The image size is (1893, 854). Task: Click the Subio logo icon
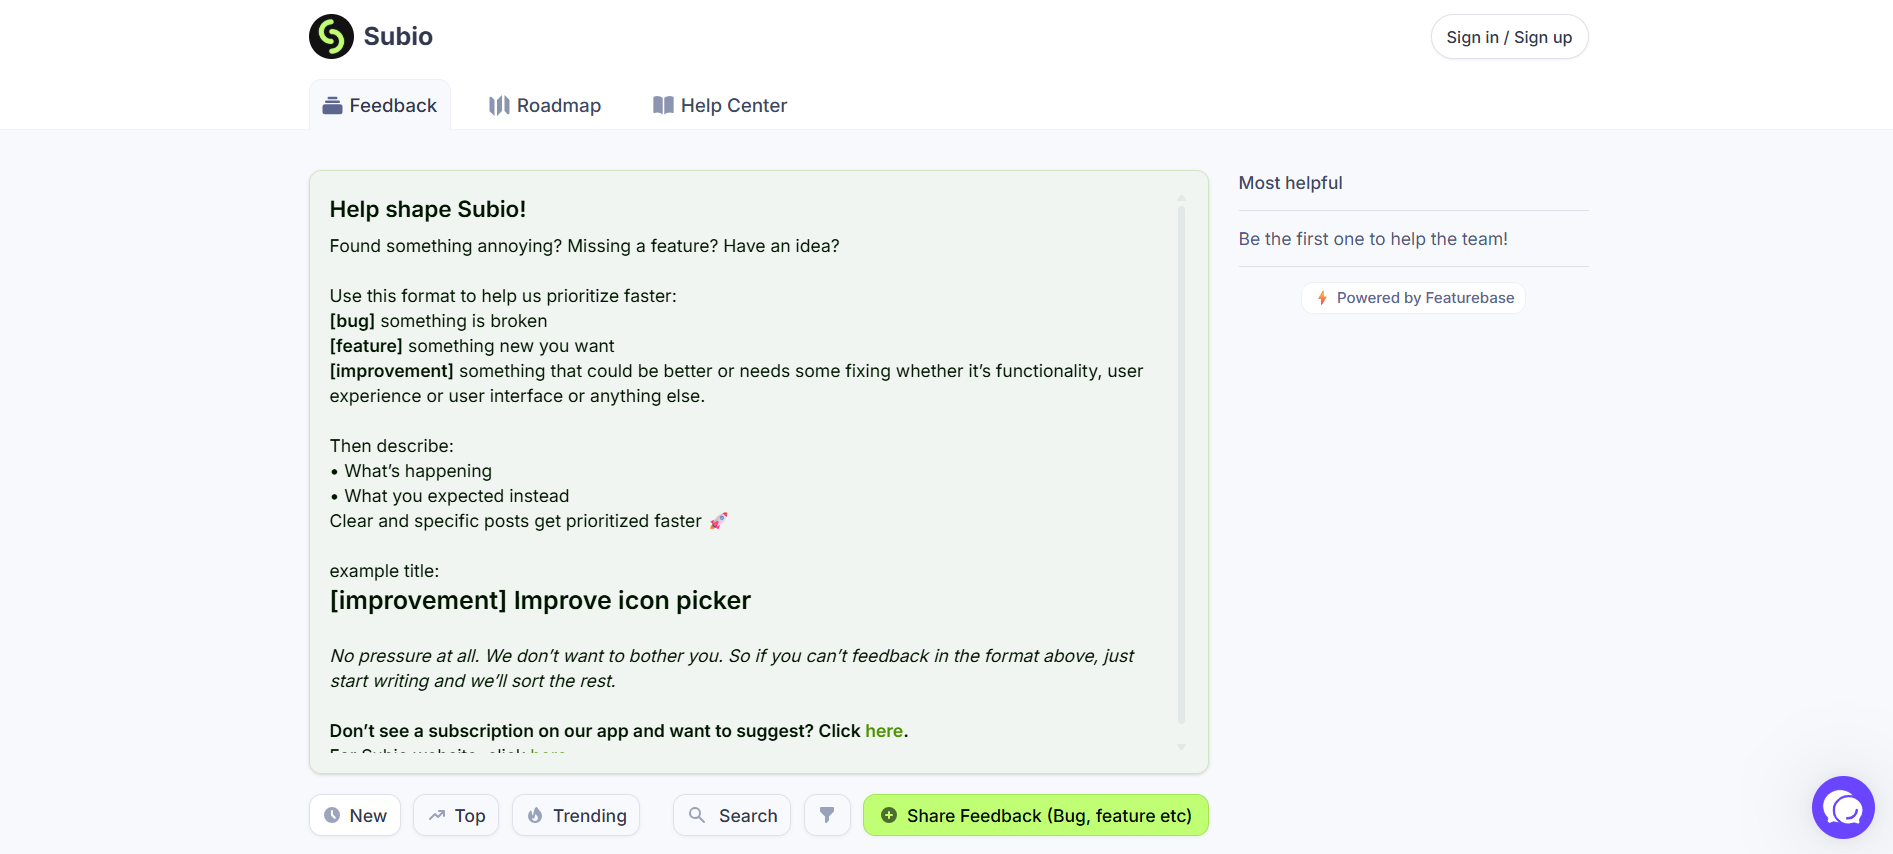tap(331, 37)
